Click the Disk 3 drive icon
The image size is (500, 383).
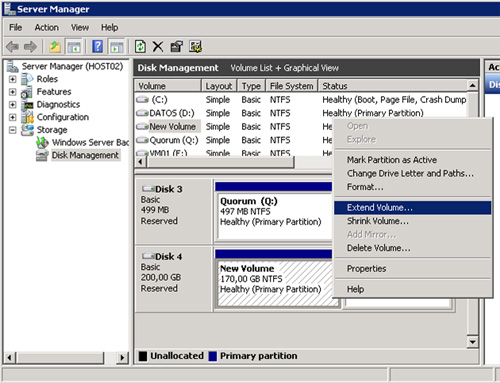pos(148,189)
